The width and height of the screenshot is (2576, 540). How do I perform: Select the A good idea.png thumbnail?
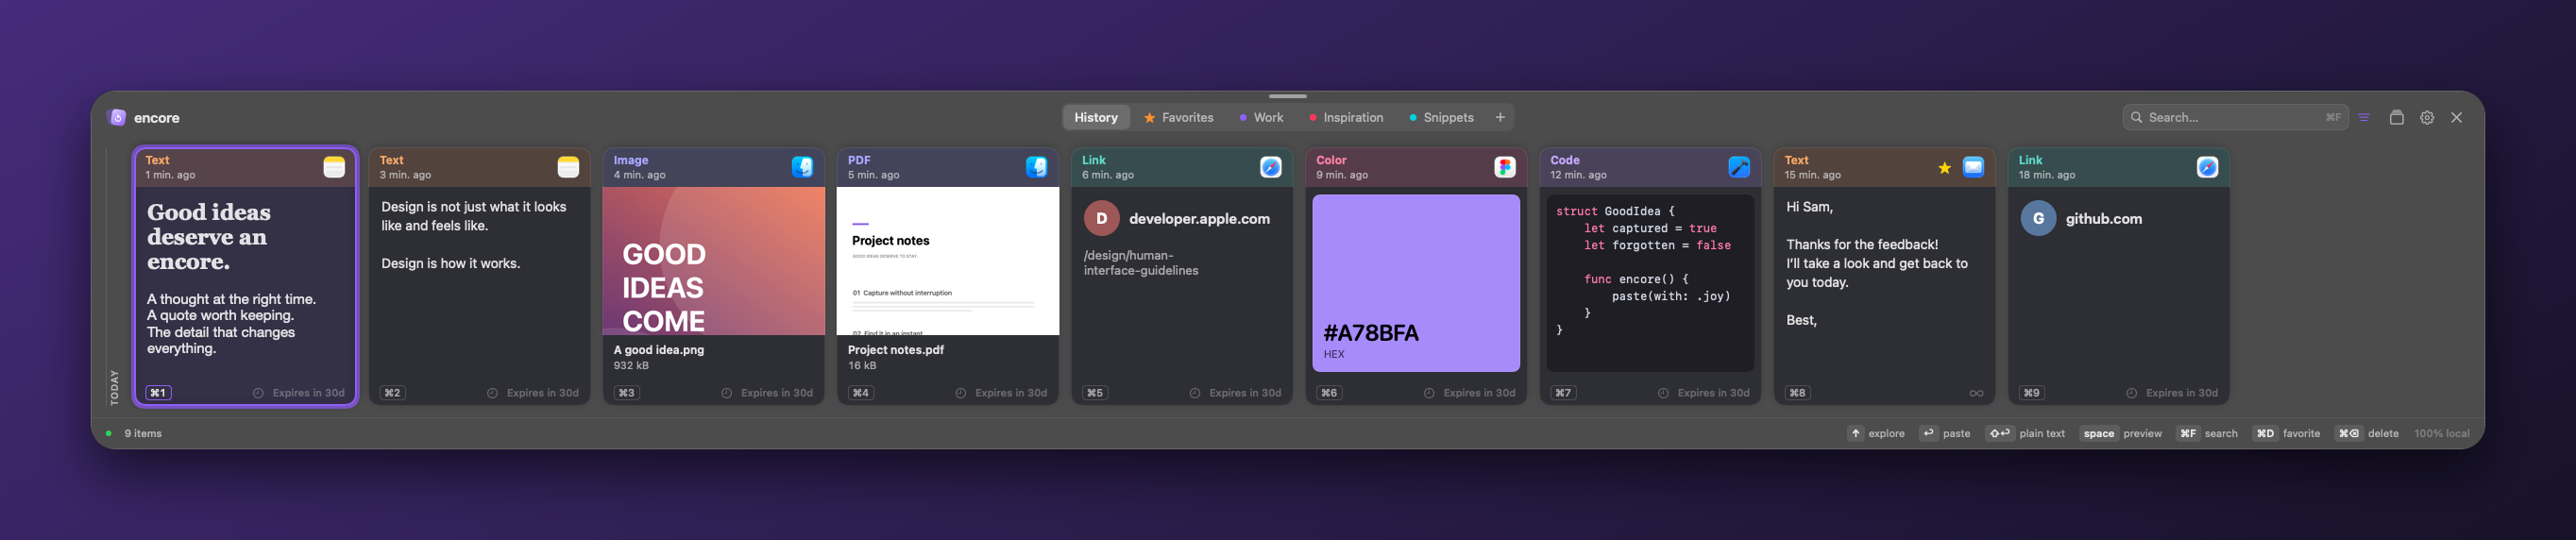pos(713,261)
